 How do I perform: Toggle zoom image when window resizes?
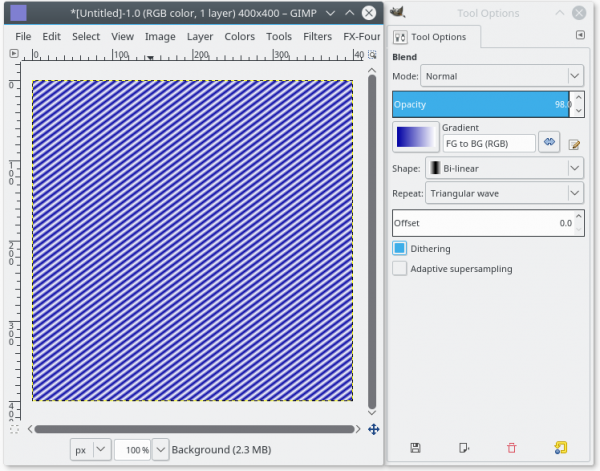pyautogui.click(x=372, y=54)
